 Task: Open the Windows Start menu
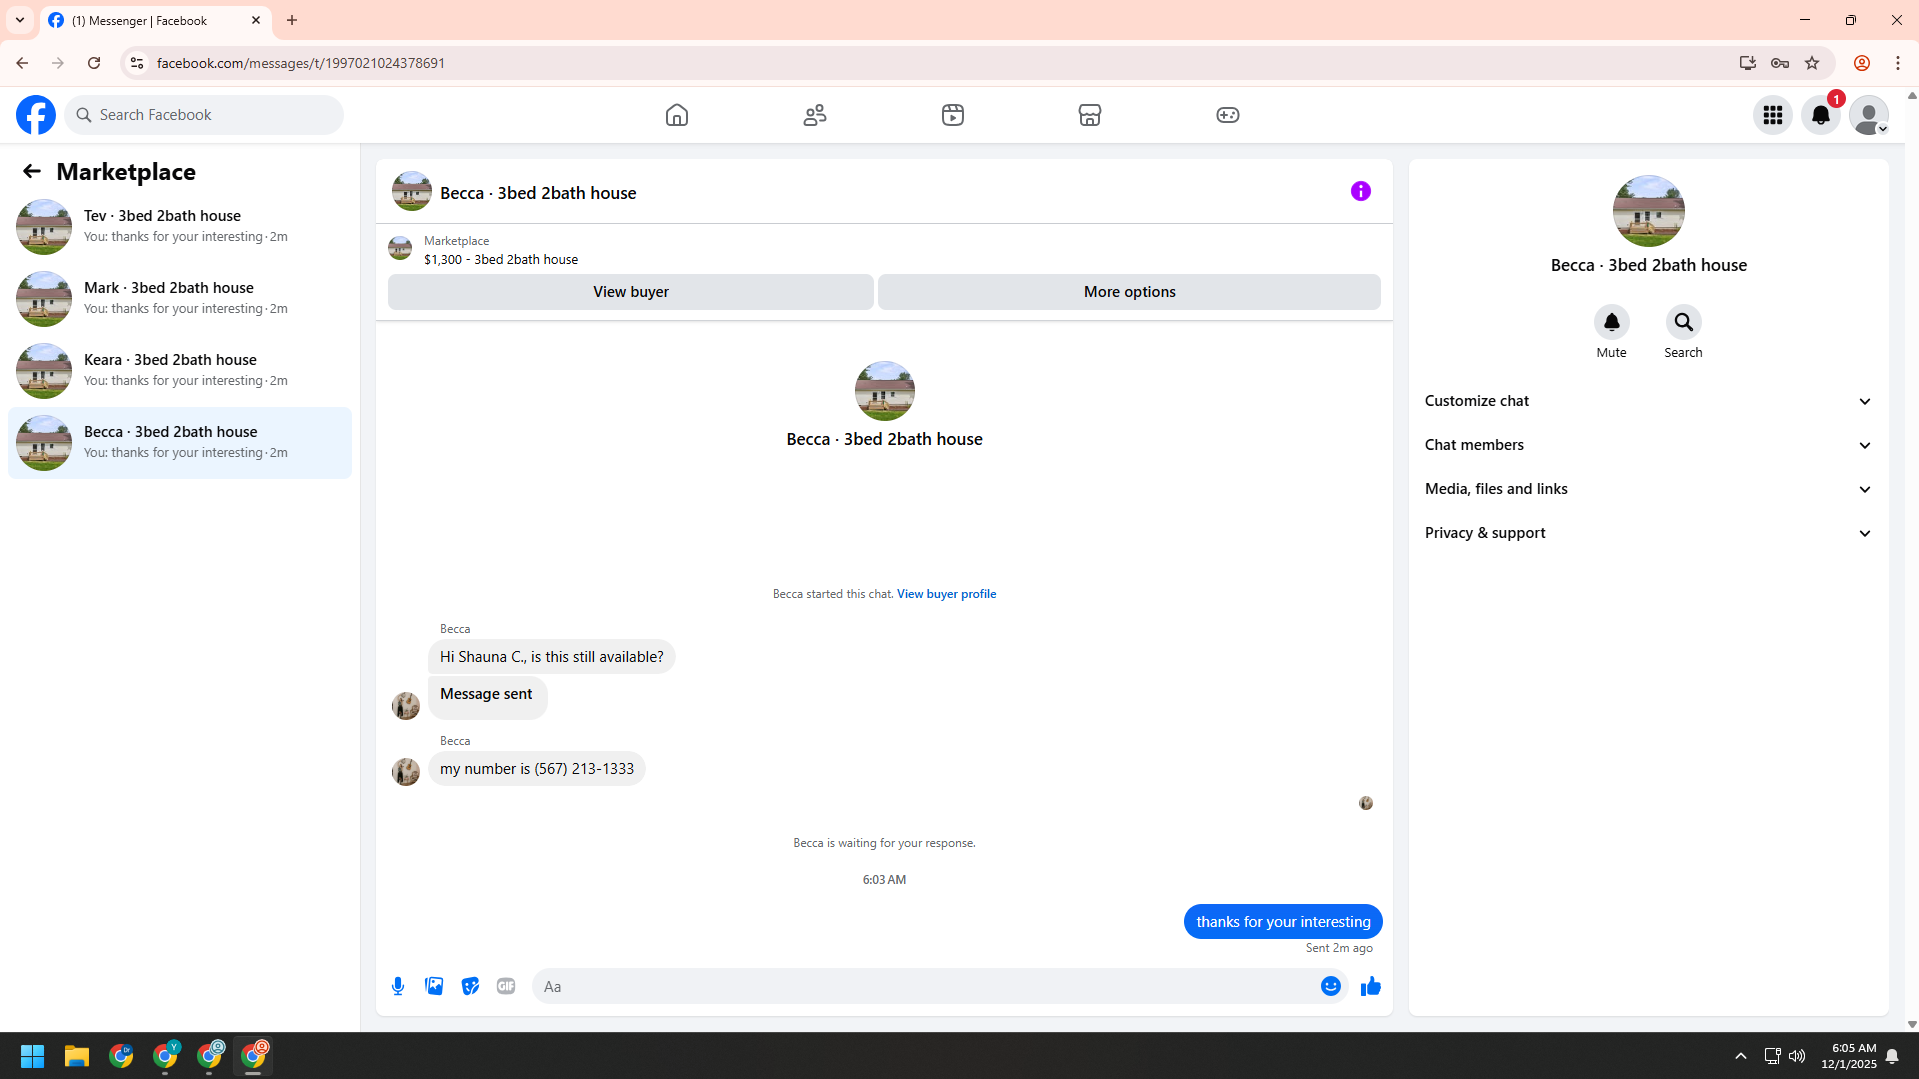[x=32, y=1056]
